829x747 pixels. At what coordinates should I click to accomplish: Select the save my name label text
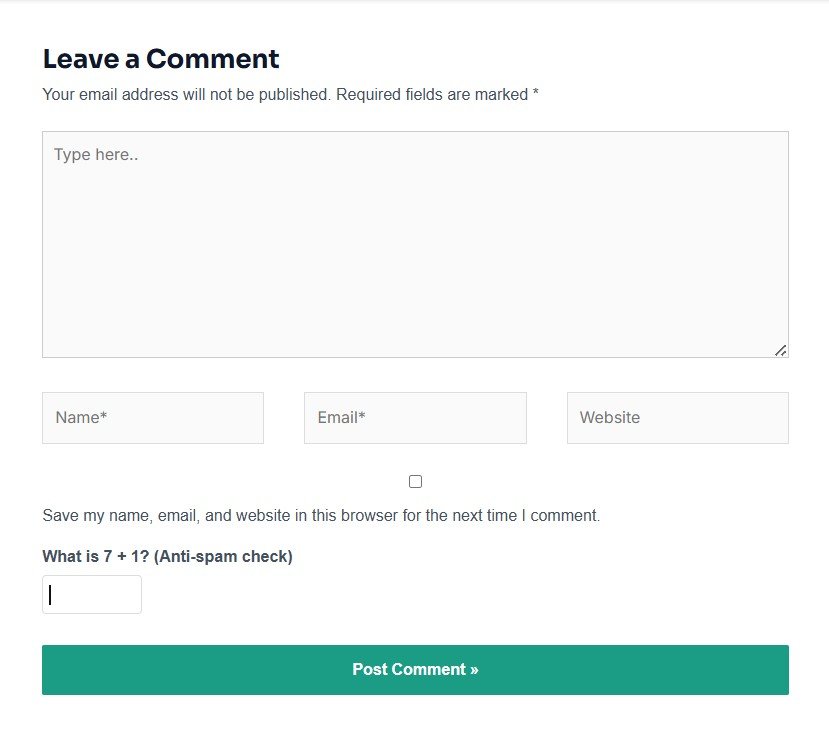pyautogui.click(x=320, y=515)
